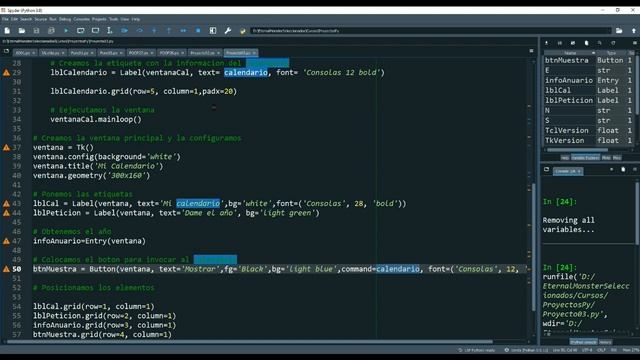This screenshot has width=640, height=360.
Task: Open the Tools menu
Action: click(113, 19)
